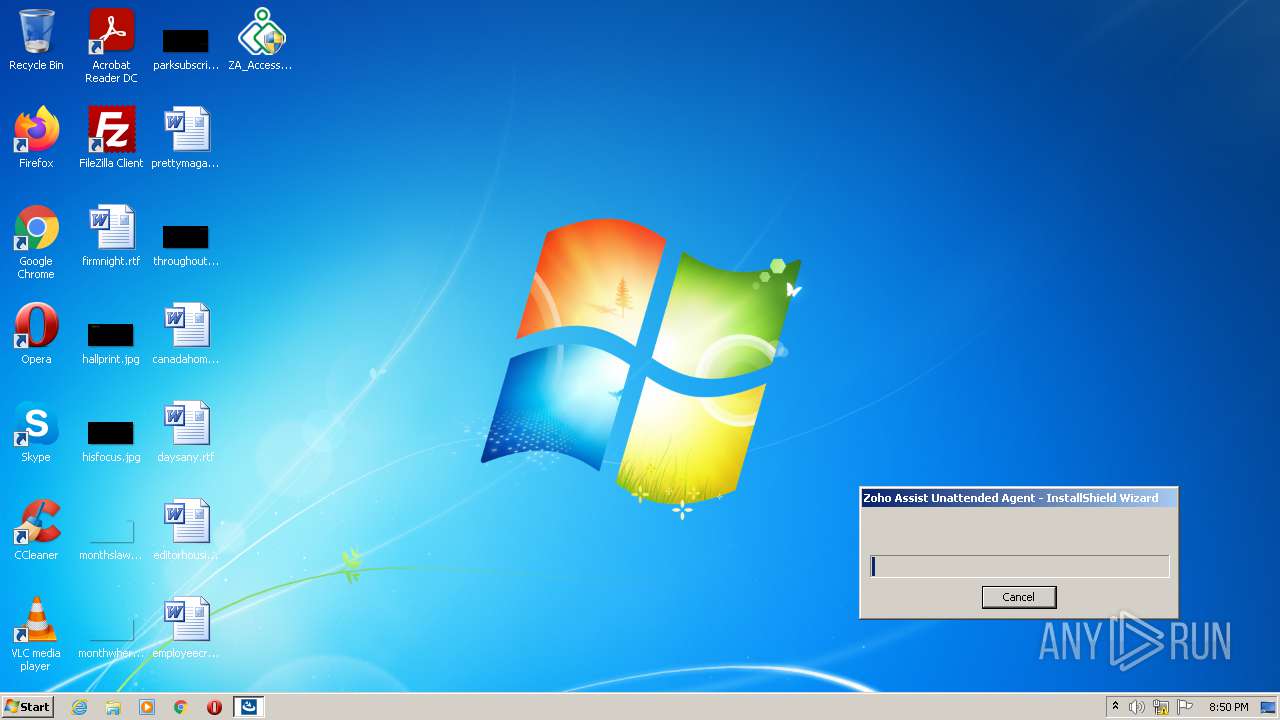1280x720 pixels.
Task: Select the daysany.rtf document
Action: (186, 432)
